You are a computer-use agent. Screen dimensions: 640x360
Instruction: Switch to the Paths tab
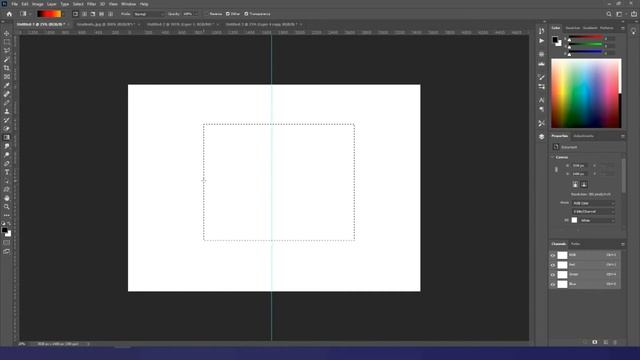(x=575, y=244)
